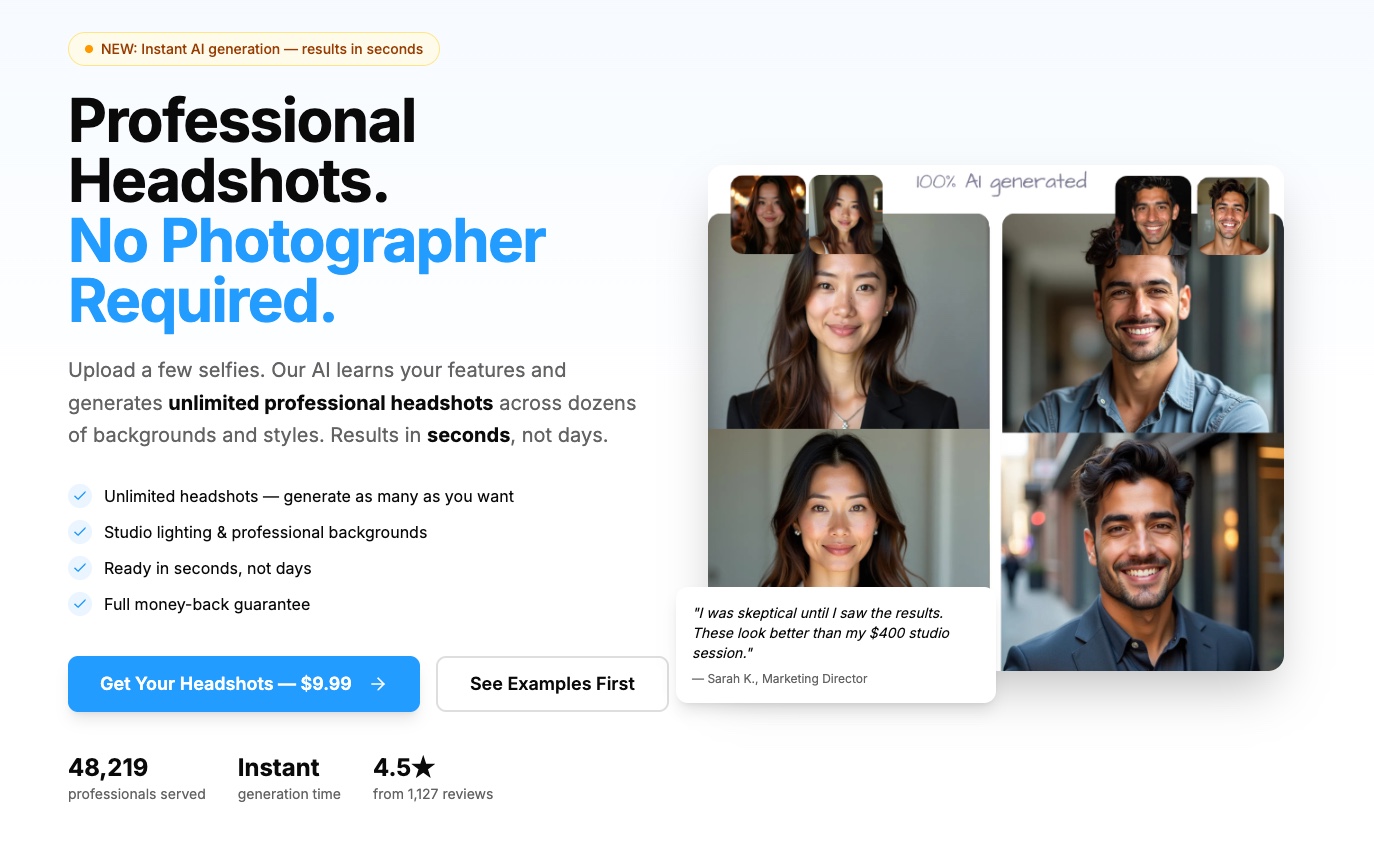The image size is (1374, 844).
Task: Click the arrow icon in Get Your Headshots button
Action: (378, 684)
